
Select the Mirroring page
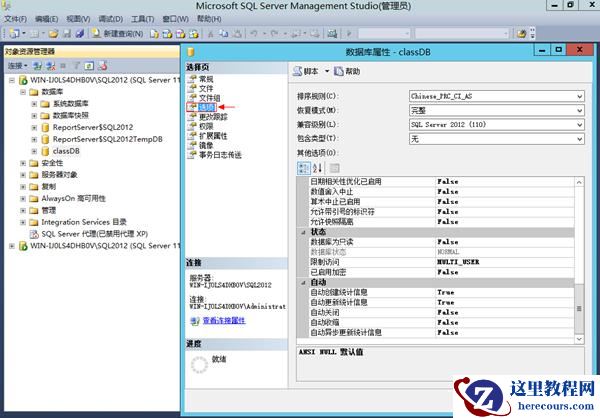pyautogui.click(x=206, y=145)
